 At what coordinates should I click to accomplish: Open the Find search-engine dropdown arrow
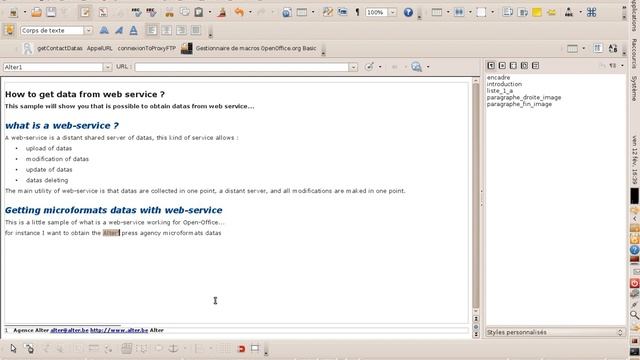pyautogui.click(x=428, y=67)
